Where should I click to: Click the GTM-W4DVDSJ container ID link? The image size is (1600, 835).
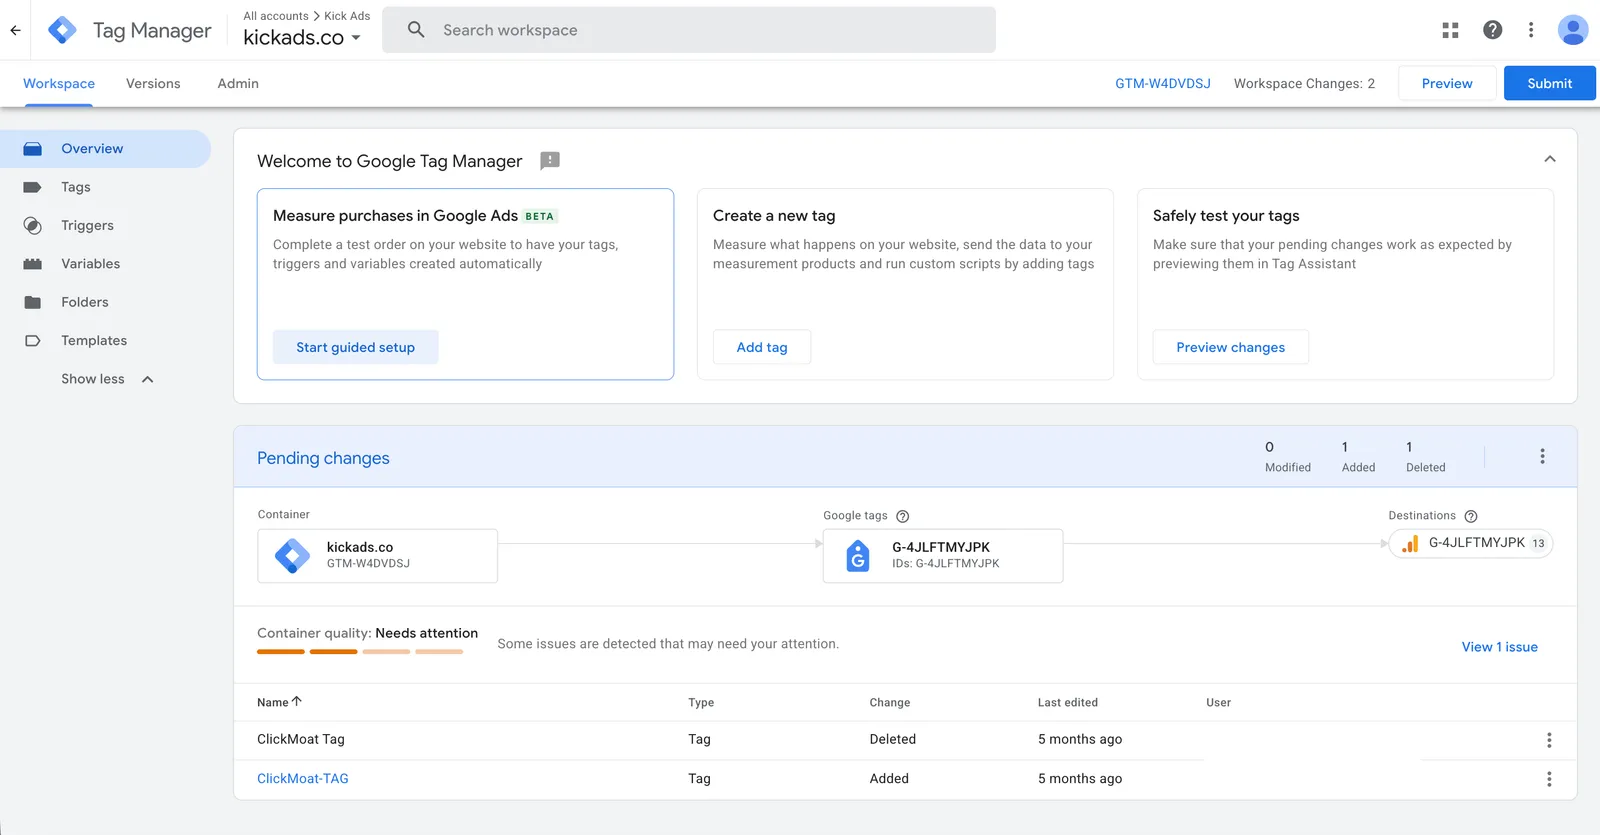pos(1163,84)
